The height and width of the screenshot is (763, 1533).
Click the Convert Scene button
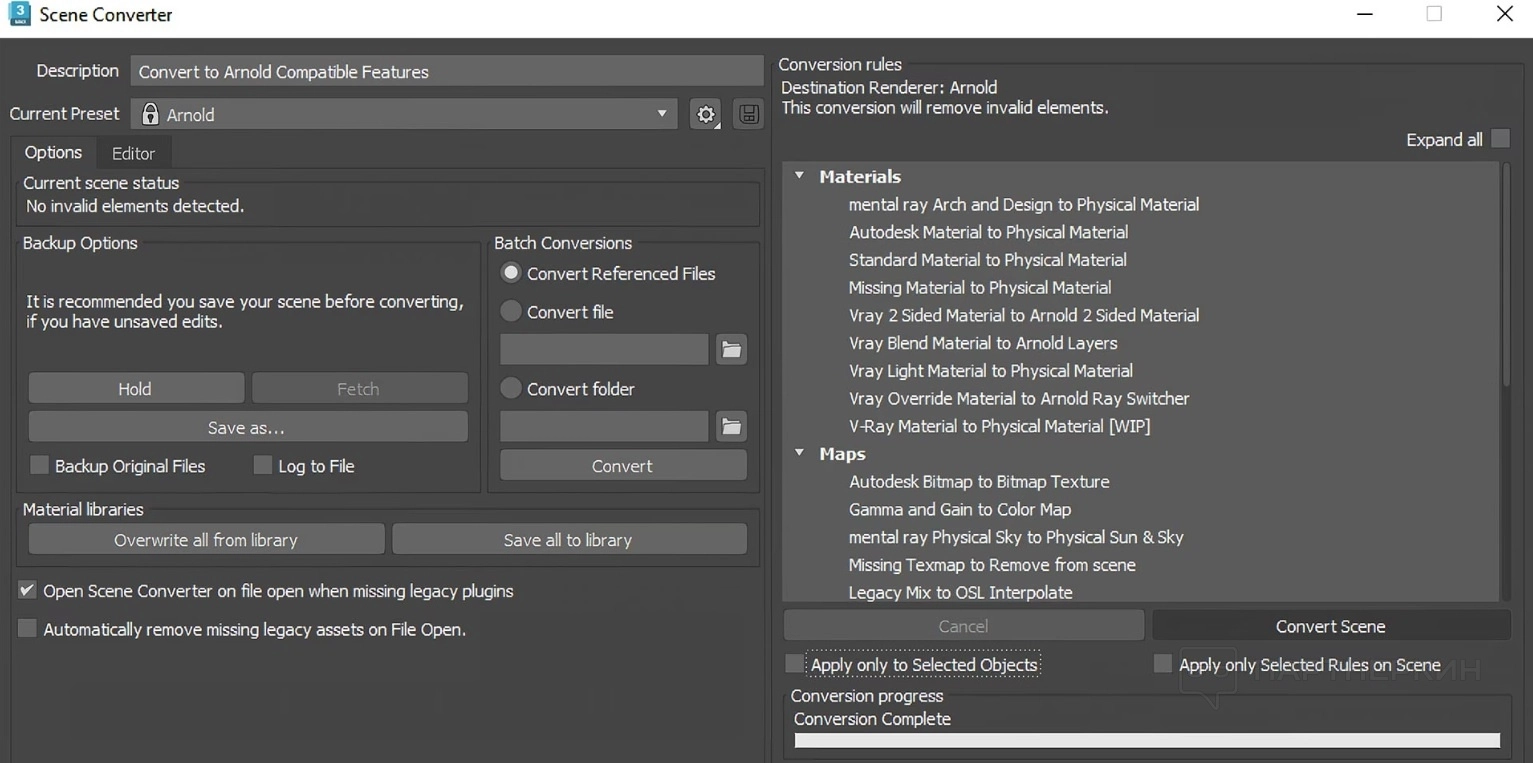pyautogui.click(x=1330, y=626)
